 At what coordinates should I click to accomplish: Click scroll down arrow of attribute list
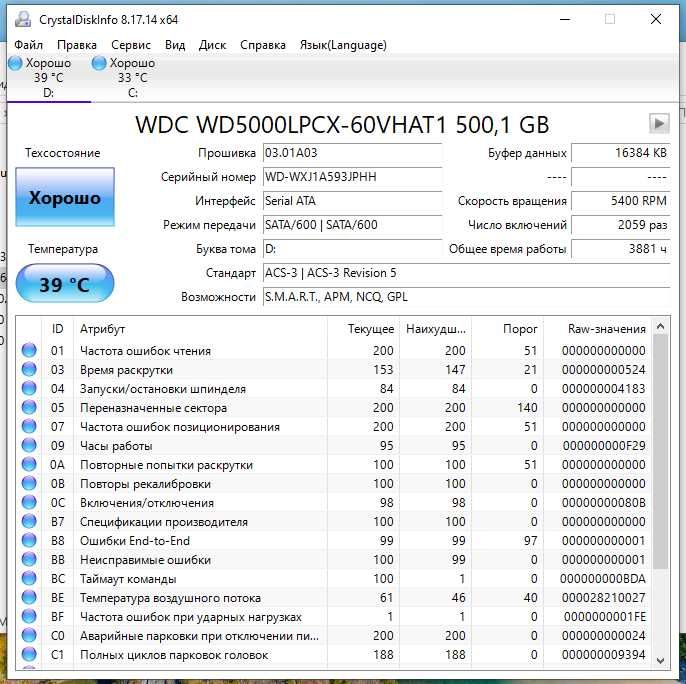[x=661, y=660]
